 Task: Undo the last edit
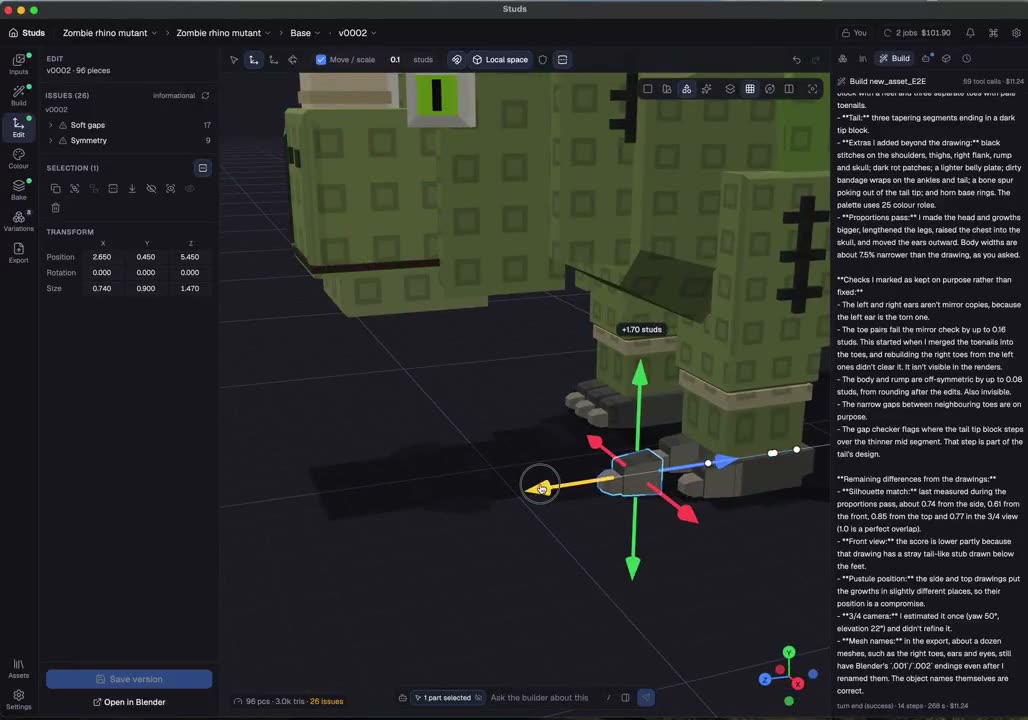(797, 60)
